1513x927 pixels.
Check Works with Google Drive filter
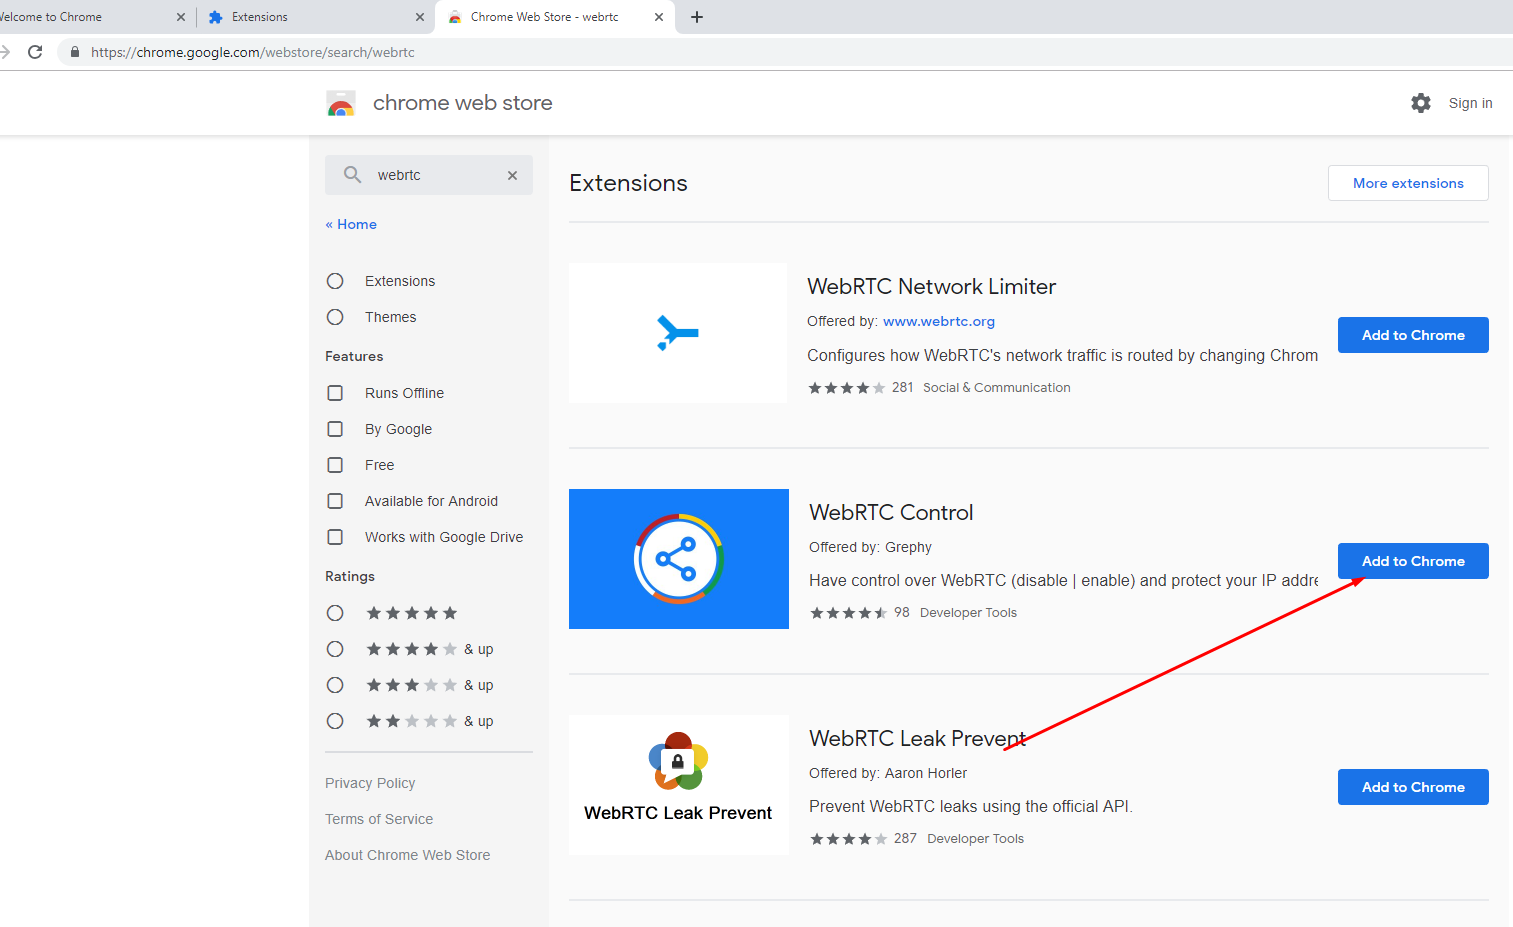click(335, 537)
